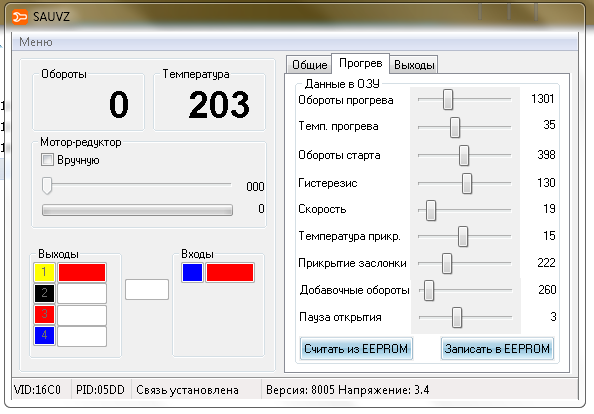Click the black output 2 swatch

44,293
